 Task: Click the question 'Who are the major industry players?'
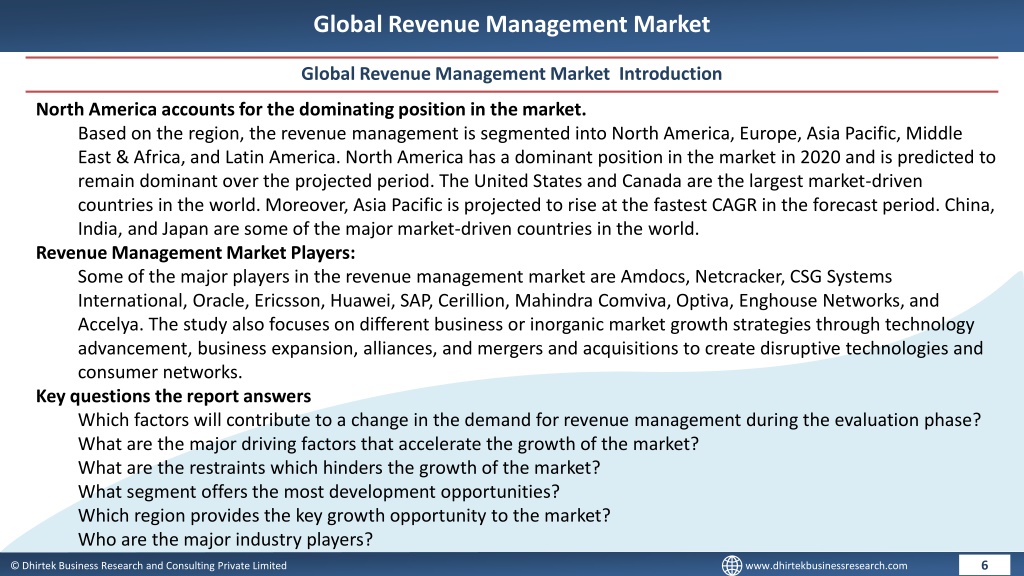tap(225, 540)
